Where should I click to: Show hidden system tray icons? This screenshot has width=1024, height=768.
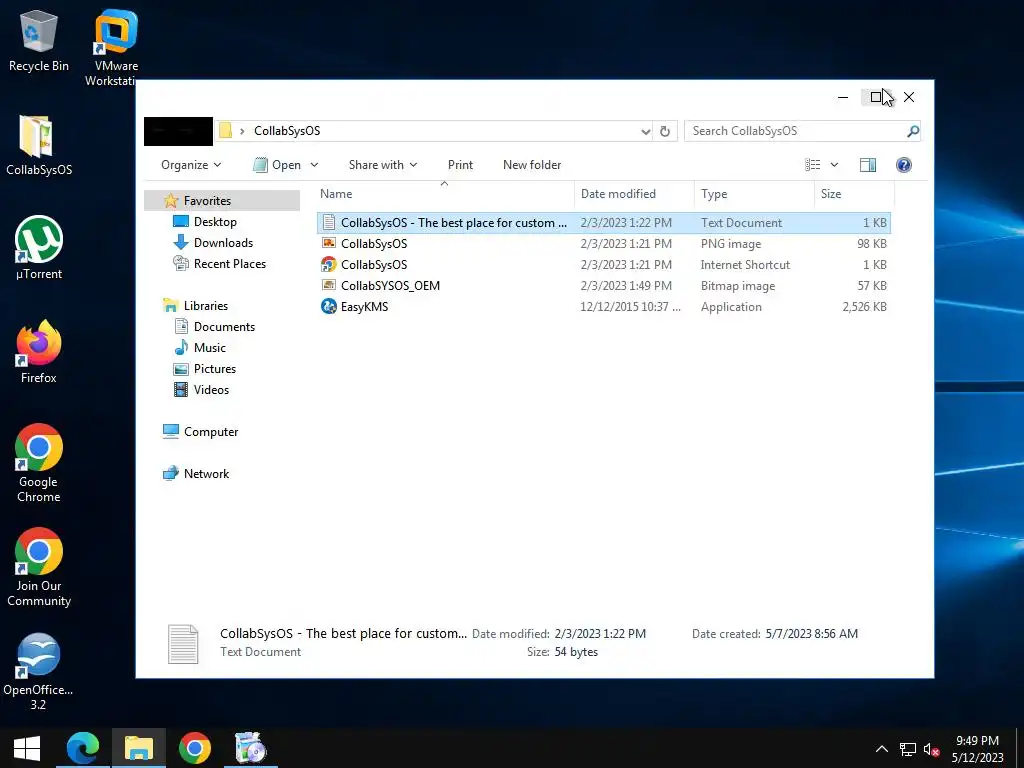point(882,749)
